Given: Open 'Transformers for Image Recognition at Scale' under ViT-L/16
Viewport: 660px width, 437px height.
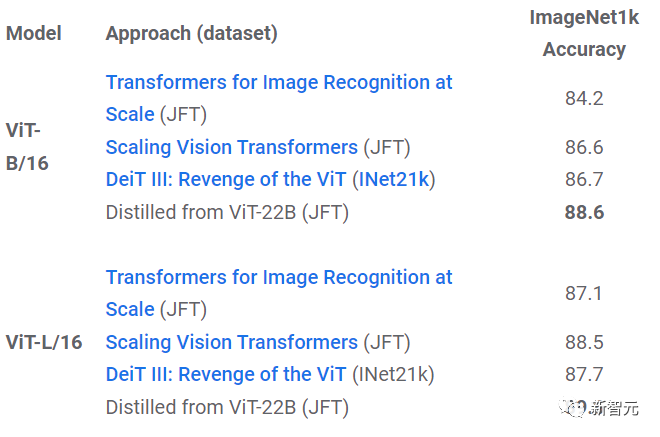Looking at the screenshot, I should tap(278, 277).
